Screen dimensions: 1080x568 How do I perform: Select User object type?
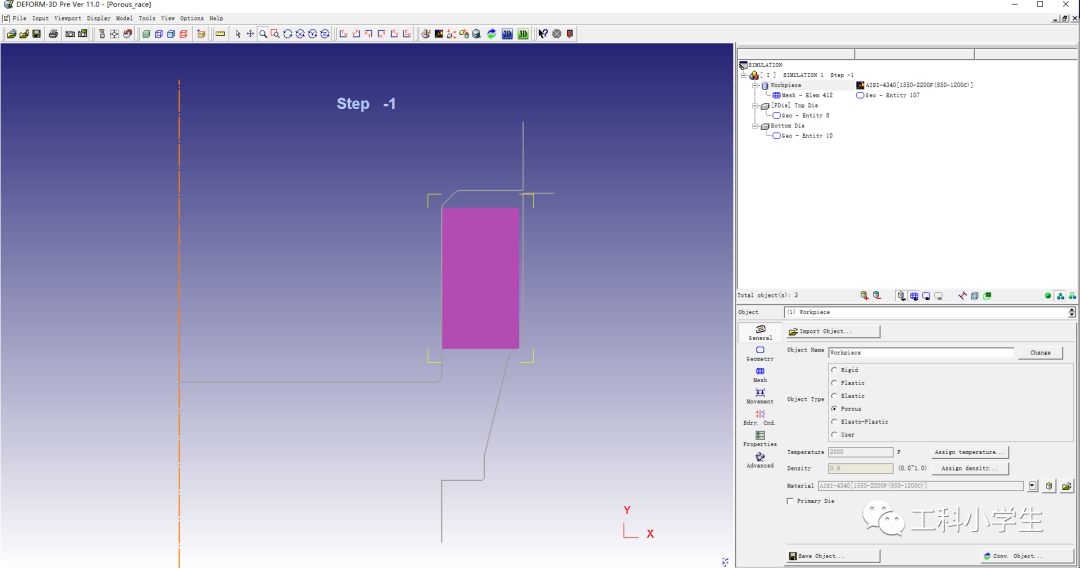[834, 434]
